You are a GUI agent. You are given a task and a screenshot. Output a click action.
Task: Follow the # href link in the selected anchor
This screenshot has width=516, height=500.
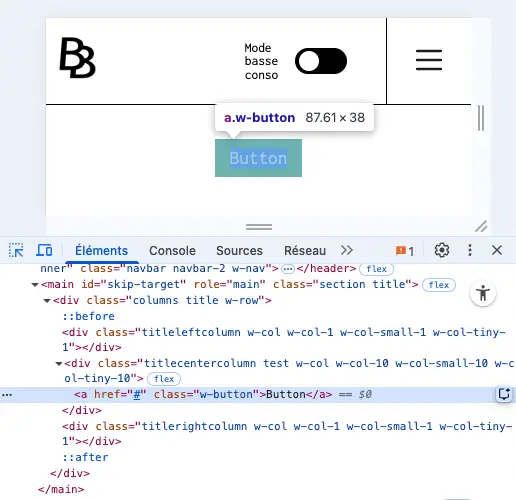[x=137, y=395]
